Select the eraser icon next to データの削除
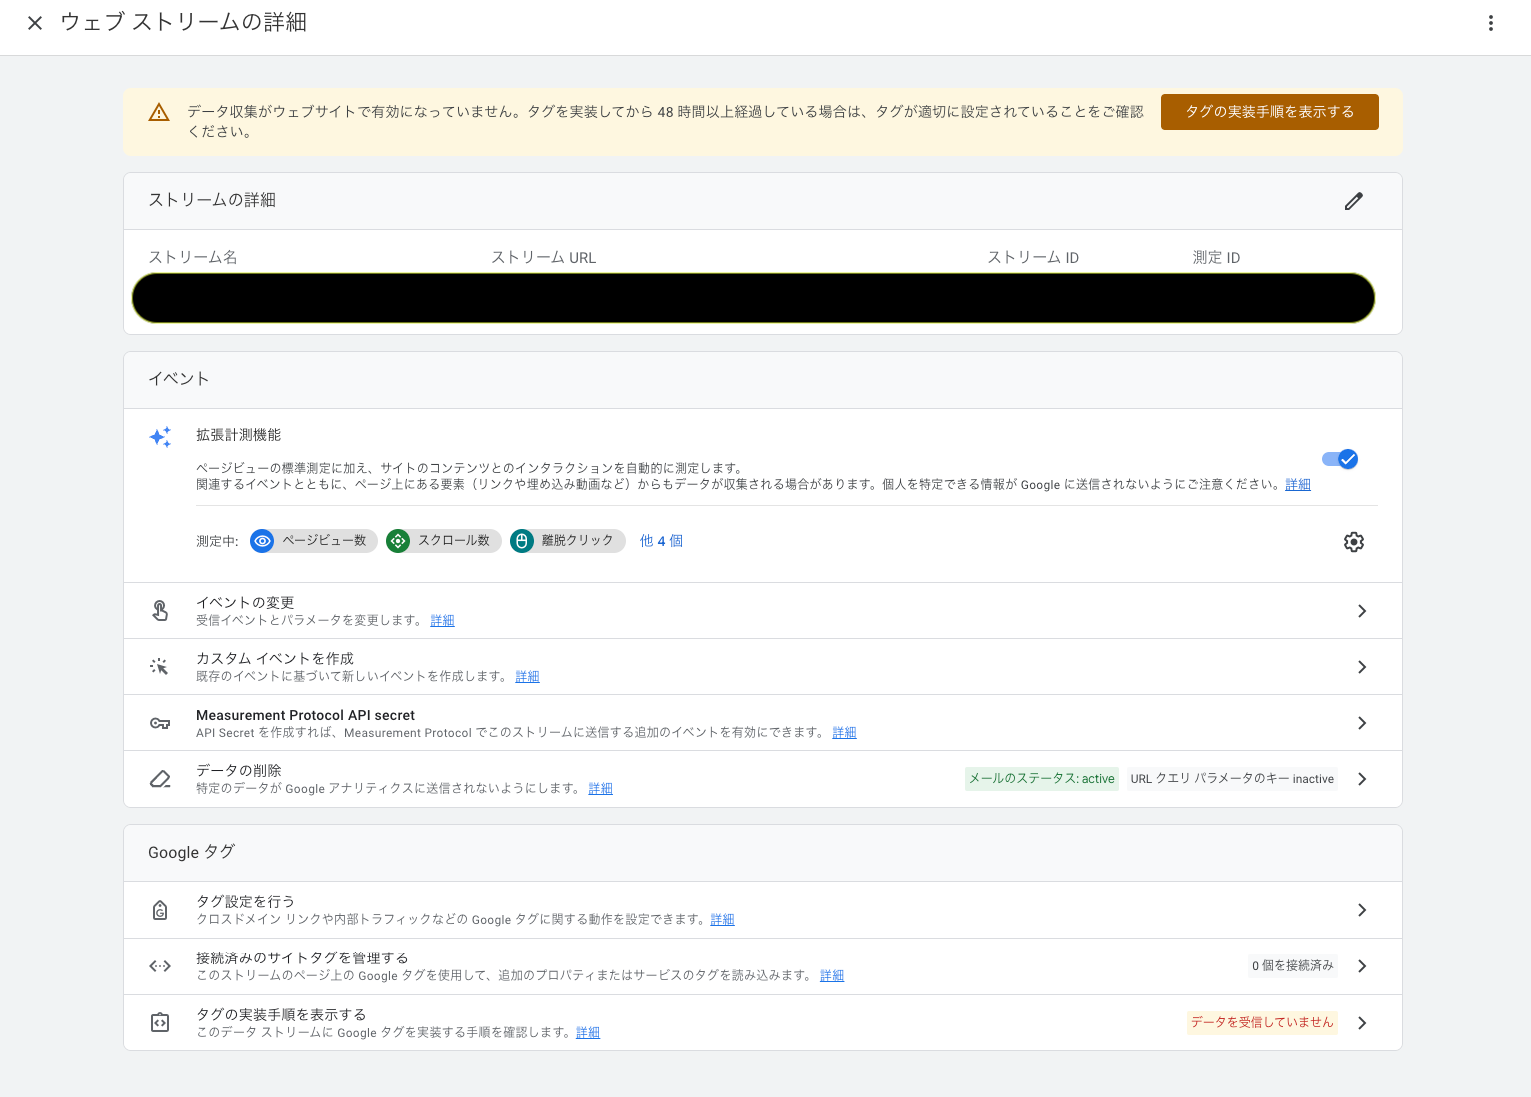This screenshot has width=1531, height=1097. 160,778
